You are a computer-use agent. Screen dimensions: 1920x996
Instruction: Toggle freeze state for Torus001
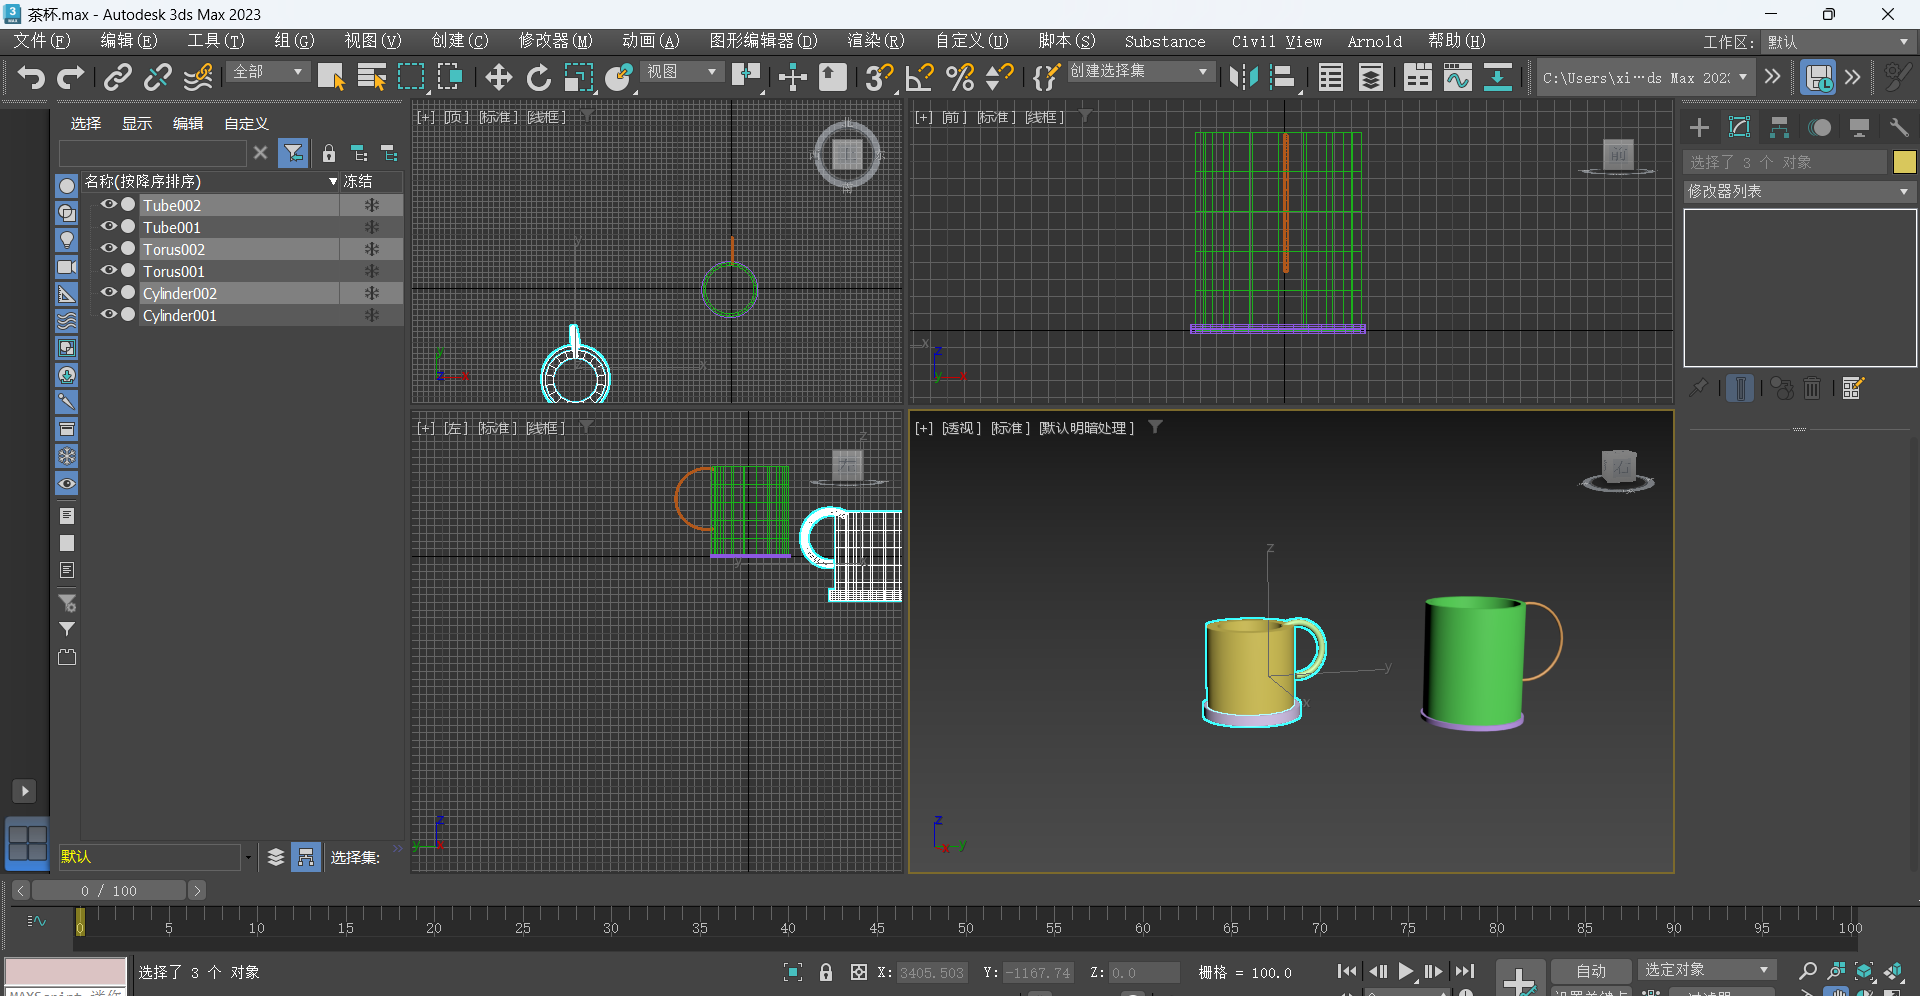pyautogui.click(x=371, y=271)
